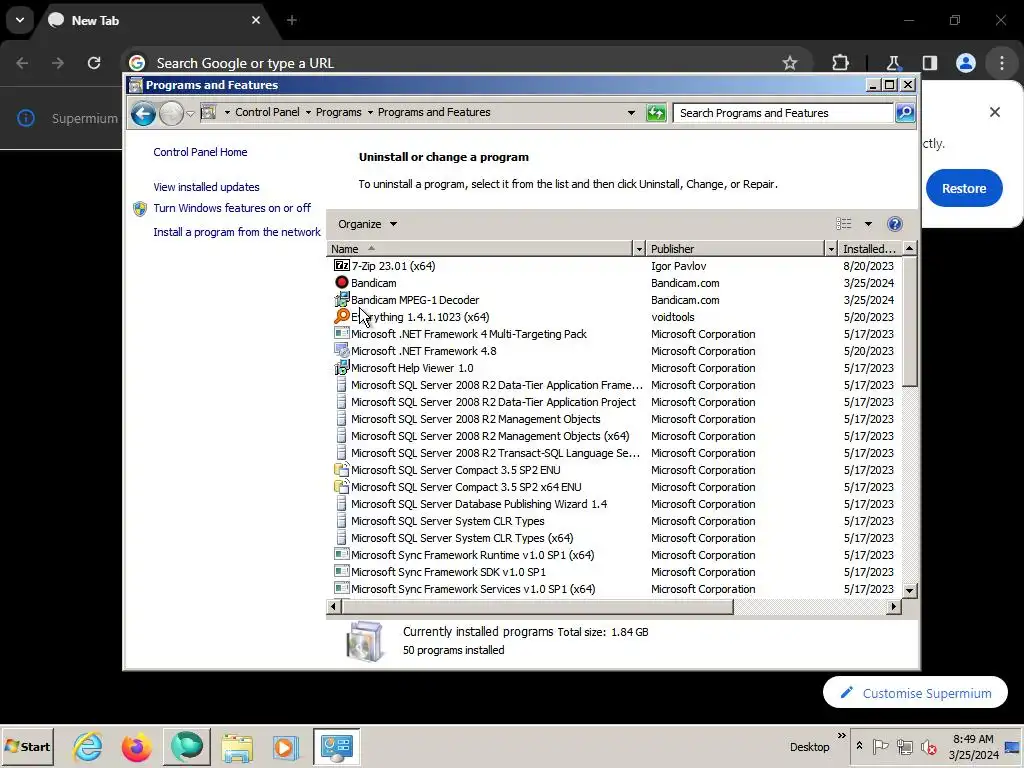Select Microsoft .NET Framework 4 Multi-Targeting Pack
1024x768 pixels.
tap(614, 334)
